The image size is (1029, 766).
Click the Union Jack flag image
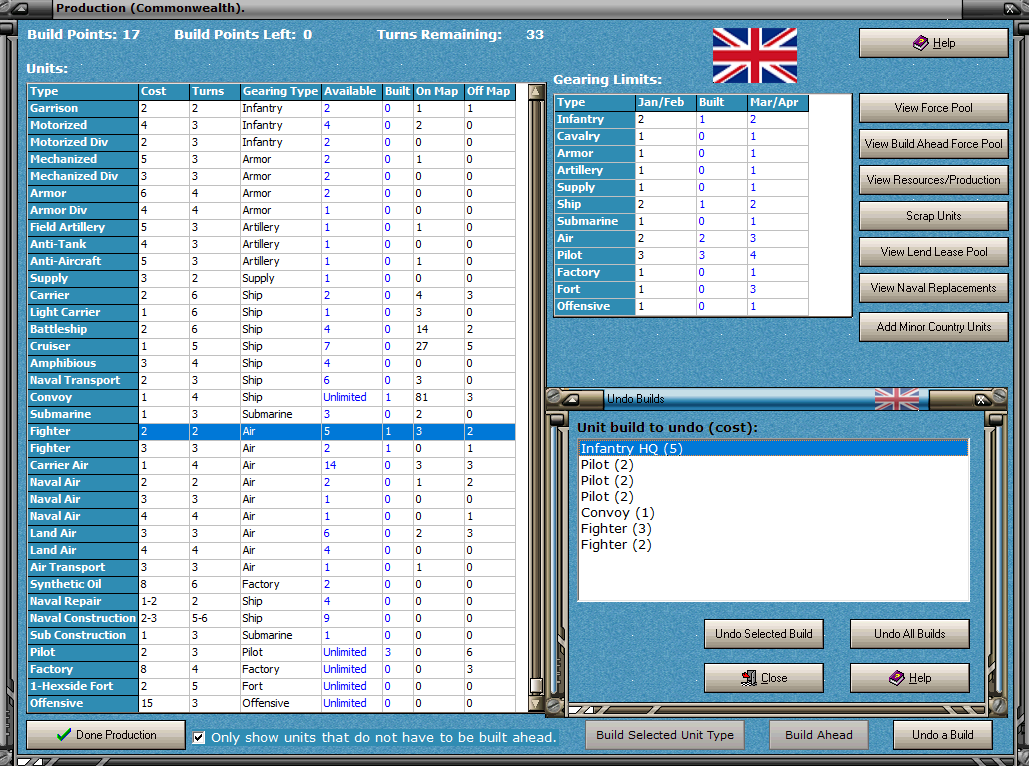point(755,55)
